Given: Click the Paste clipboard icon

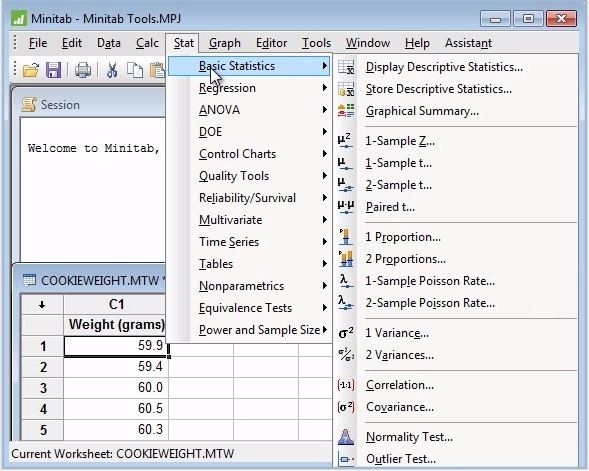Looking at the screenshot, I should (157, 70).
